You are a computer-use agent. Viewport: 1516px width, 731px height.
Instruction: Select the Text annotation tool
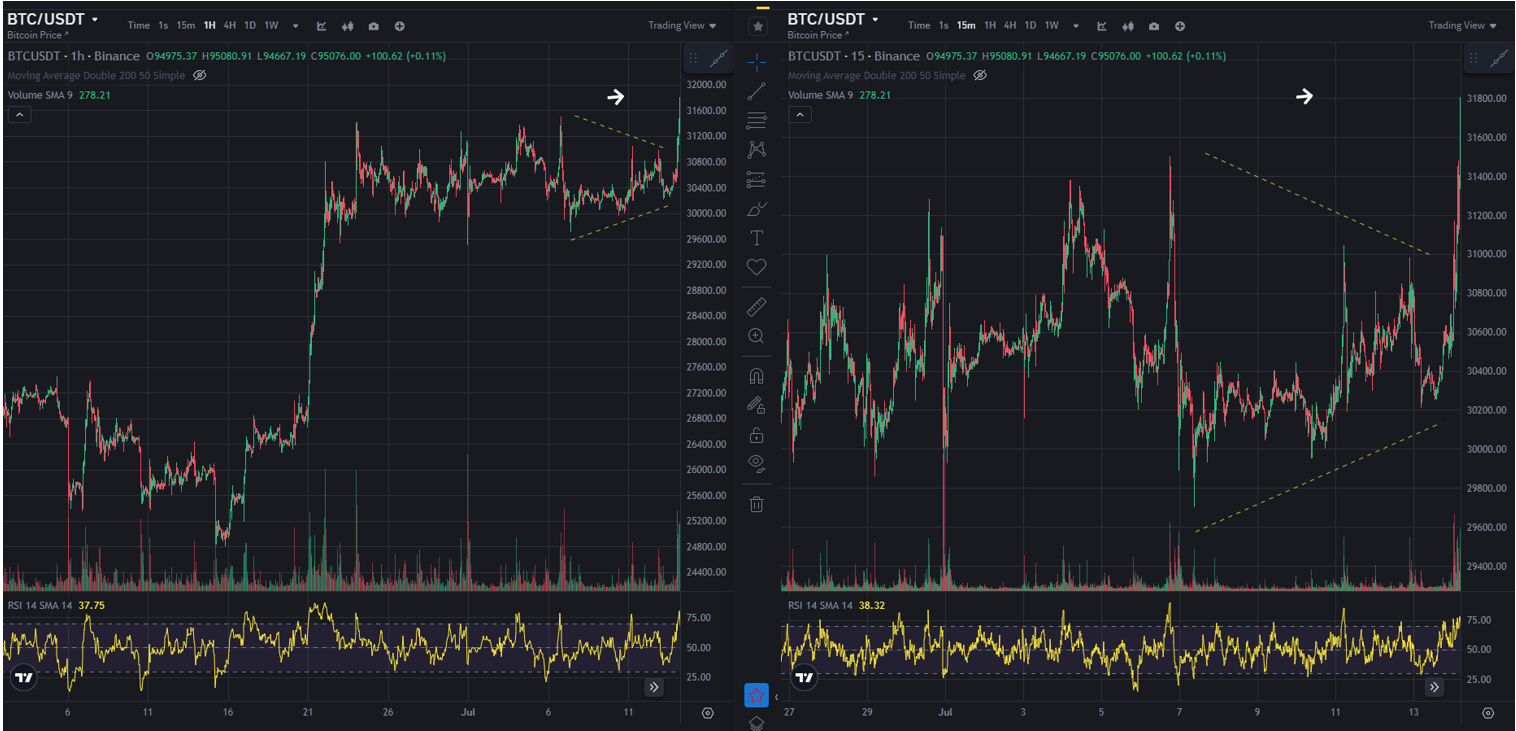tap(757, 238)
